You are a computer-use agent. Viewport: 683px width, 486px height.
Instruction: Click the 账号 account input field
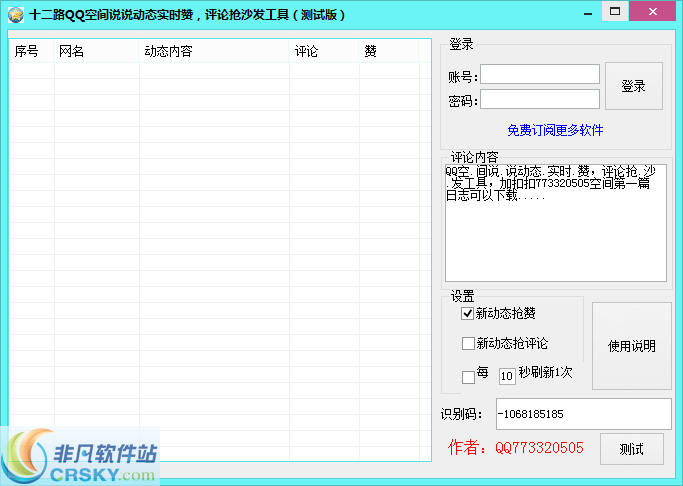pos(540,75)
